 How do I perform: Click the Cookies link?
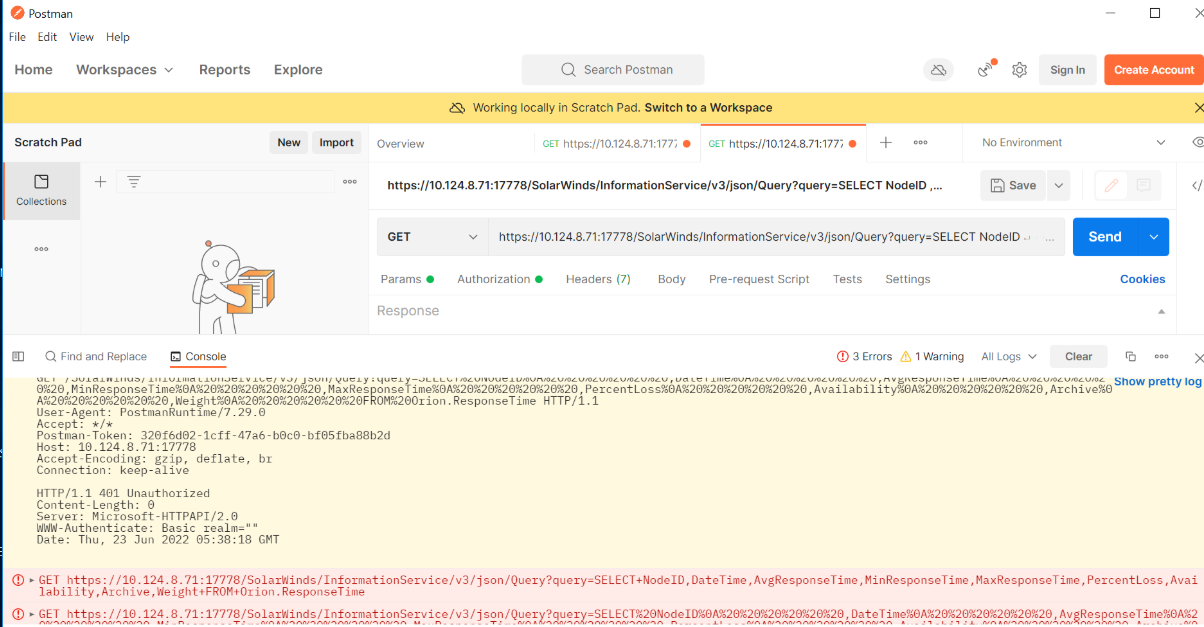1142,279
